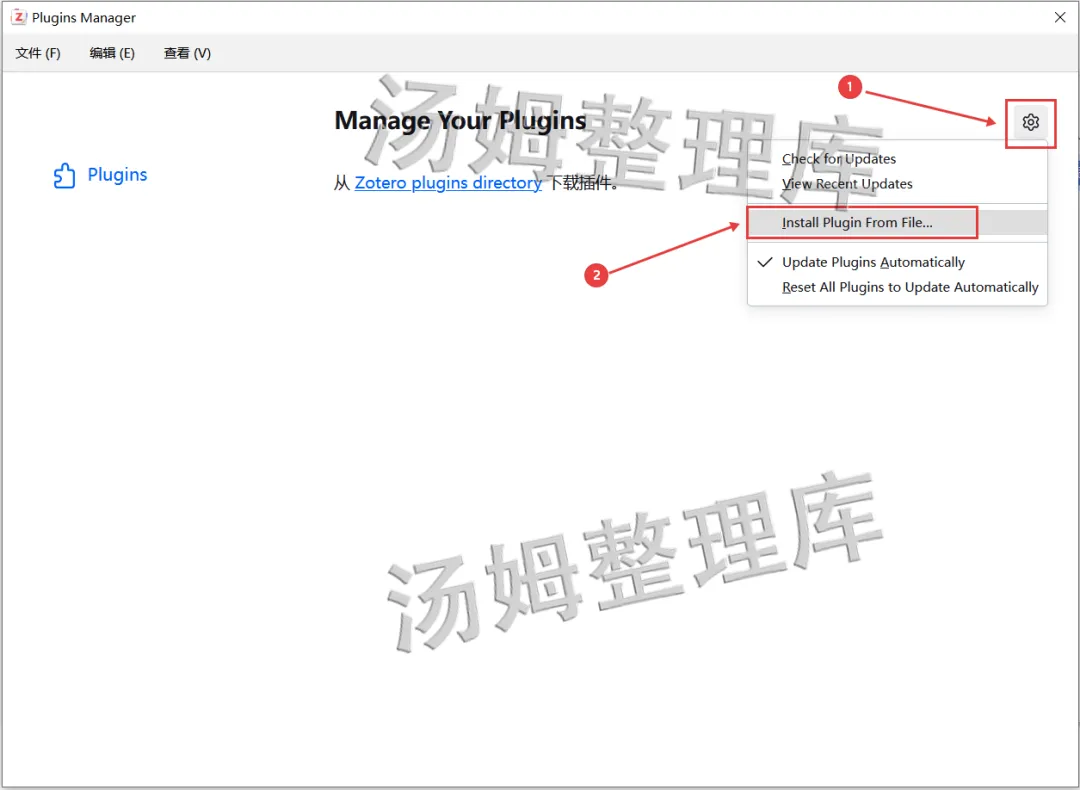Open the 文件 (F) menu
Screen dimensions: 1080x790
[38, 53]
